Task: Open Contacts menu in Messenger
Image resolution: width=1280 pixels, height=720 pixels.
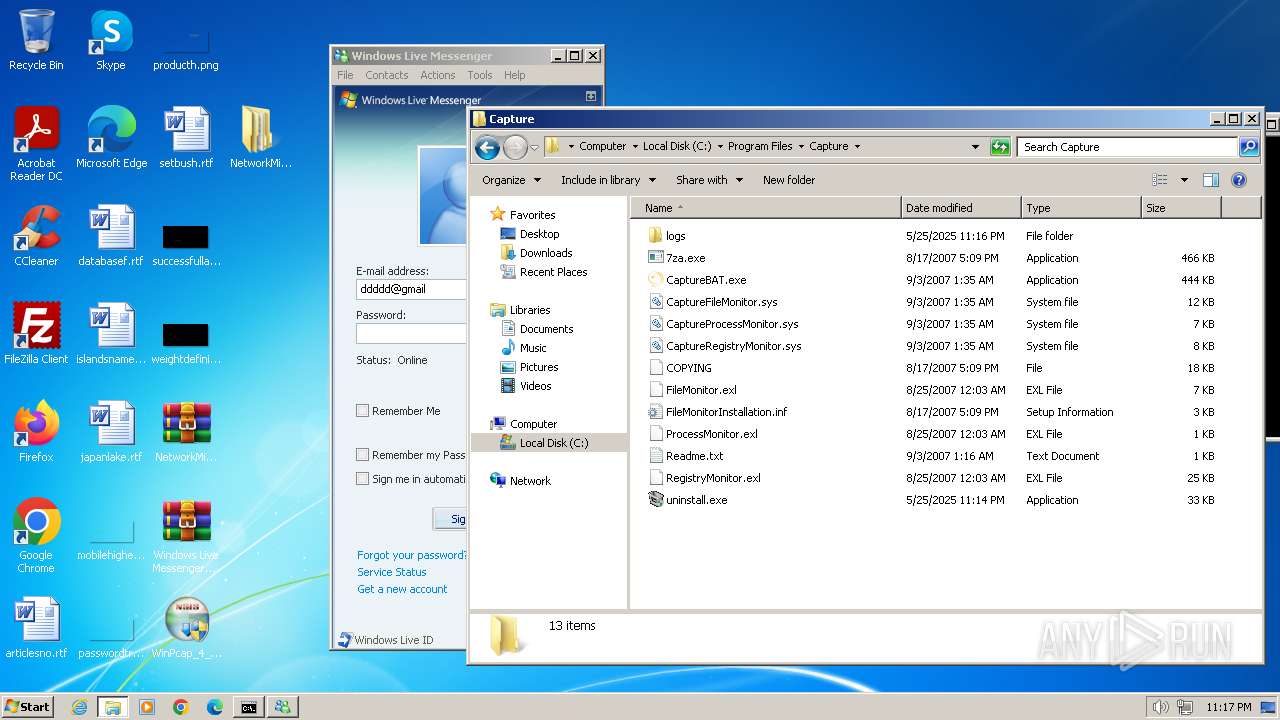Action: [386, 75]
